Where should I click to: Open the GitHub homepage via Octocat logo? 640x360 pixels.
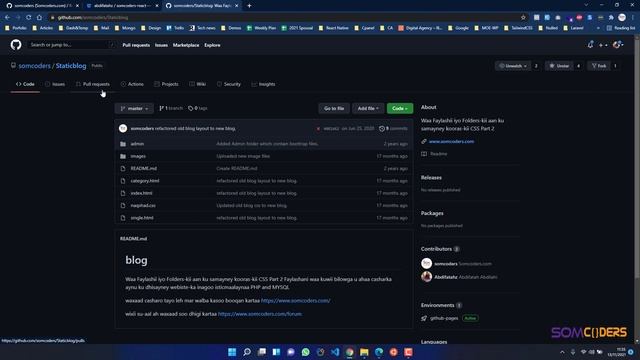click(16, 45)
